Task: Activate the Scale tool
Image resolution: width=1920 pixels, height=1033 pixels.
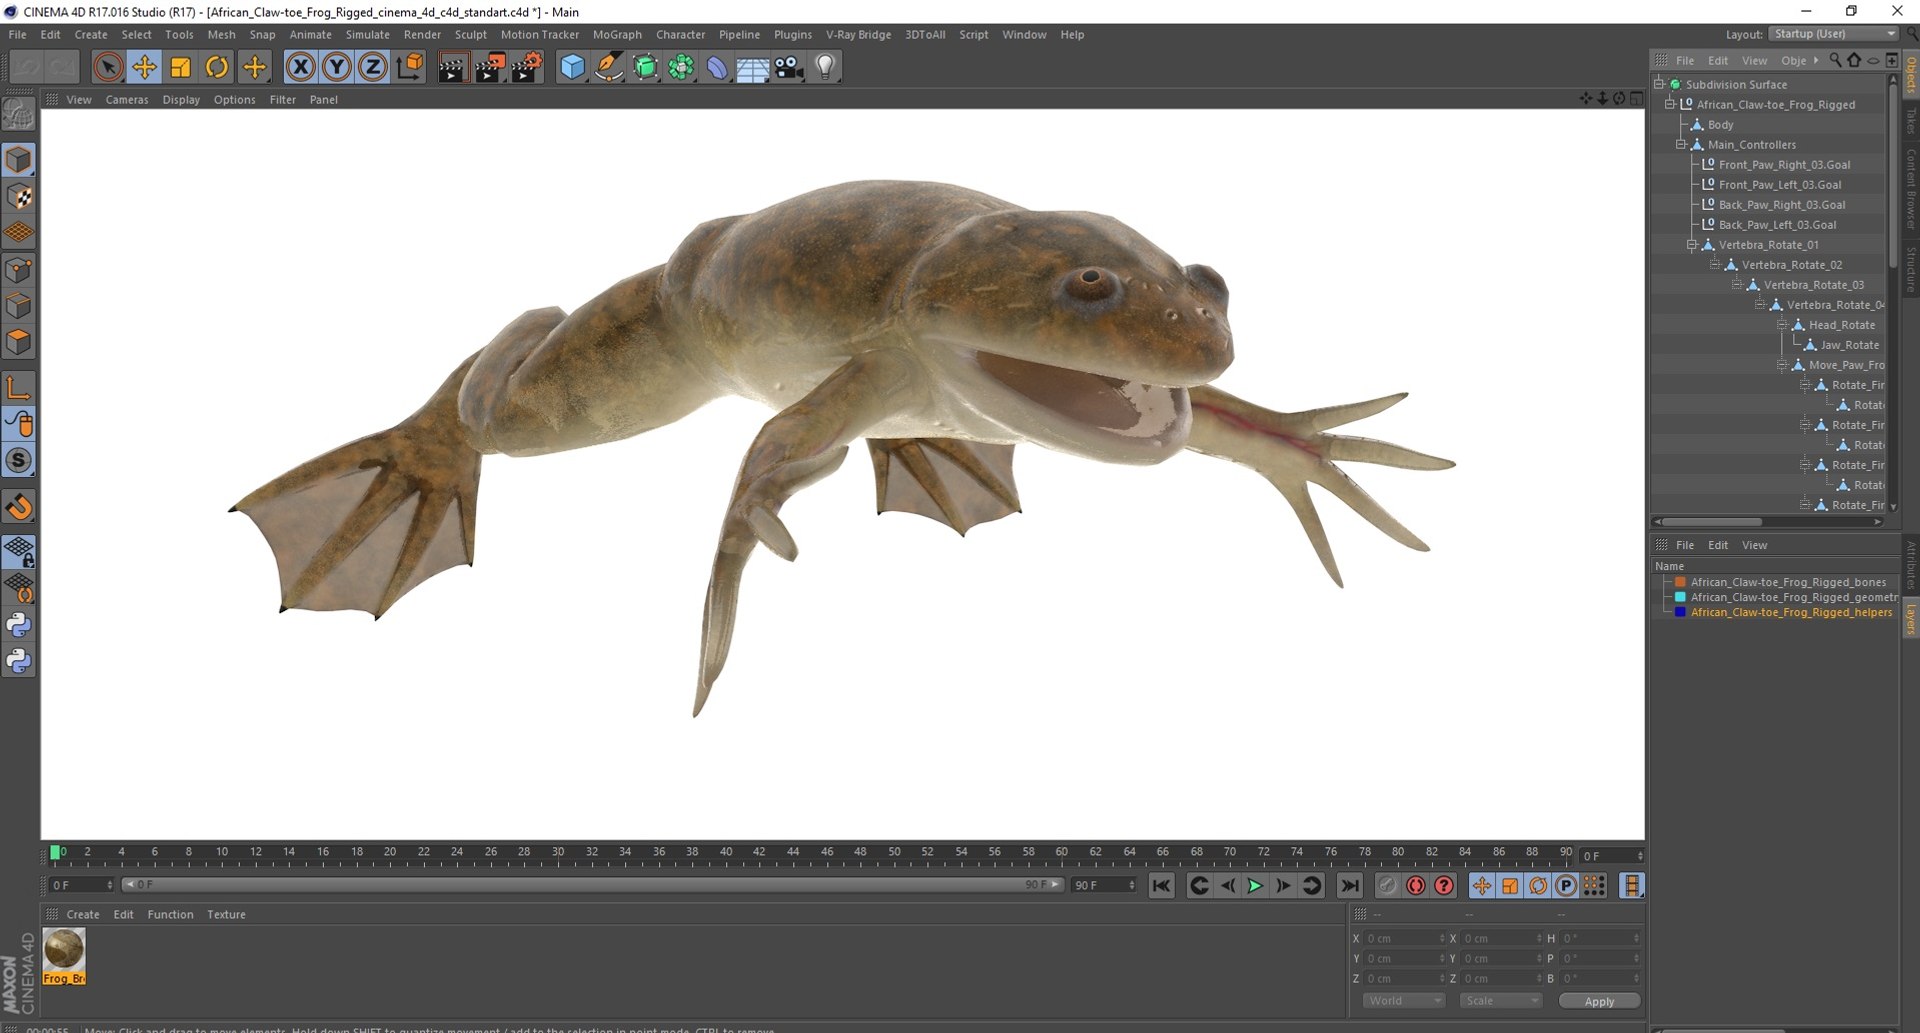Action: pyautogui.click(x=181, y=67)
